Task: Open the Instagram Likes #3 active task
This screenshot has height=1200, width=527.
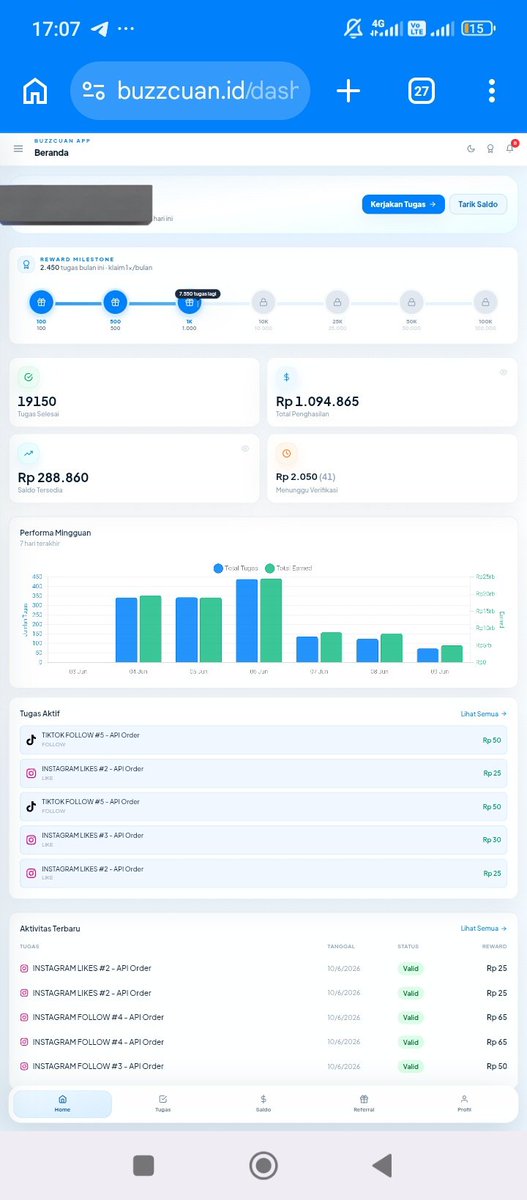Action: tap(263, 840)
